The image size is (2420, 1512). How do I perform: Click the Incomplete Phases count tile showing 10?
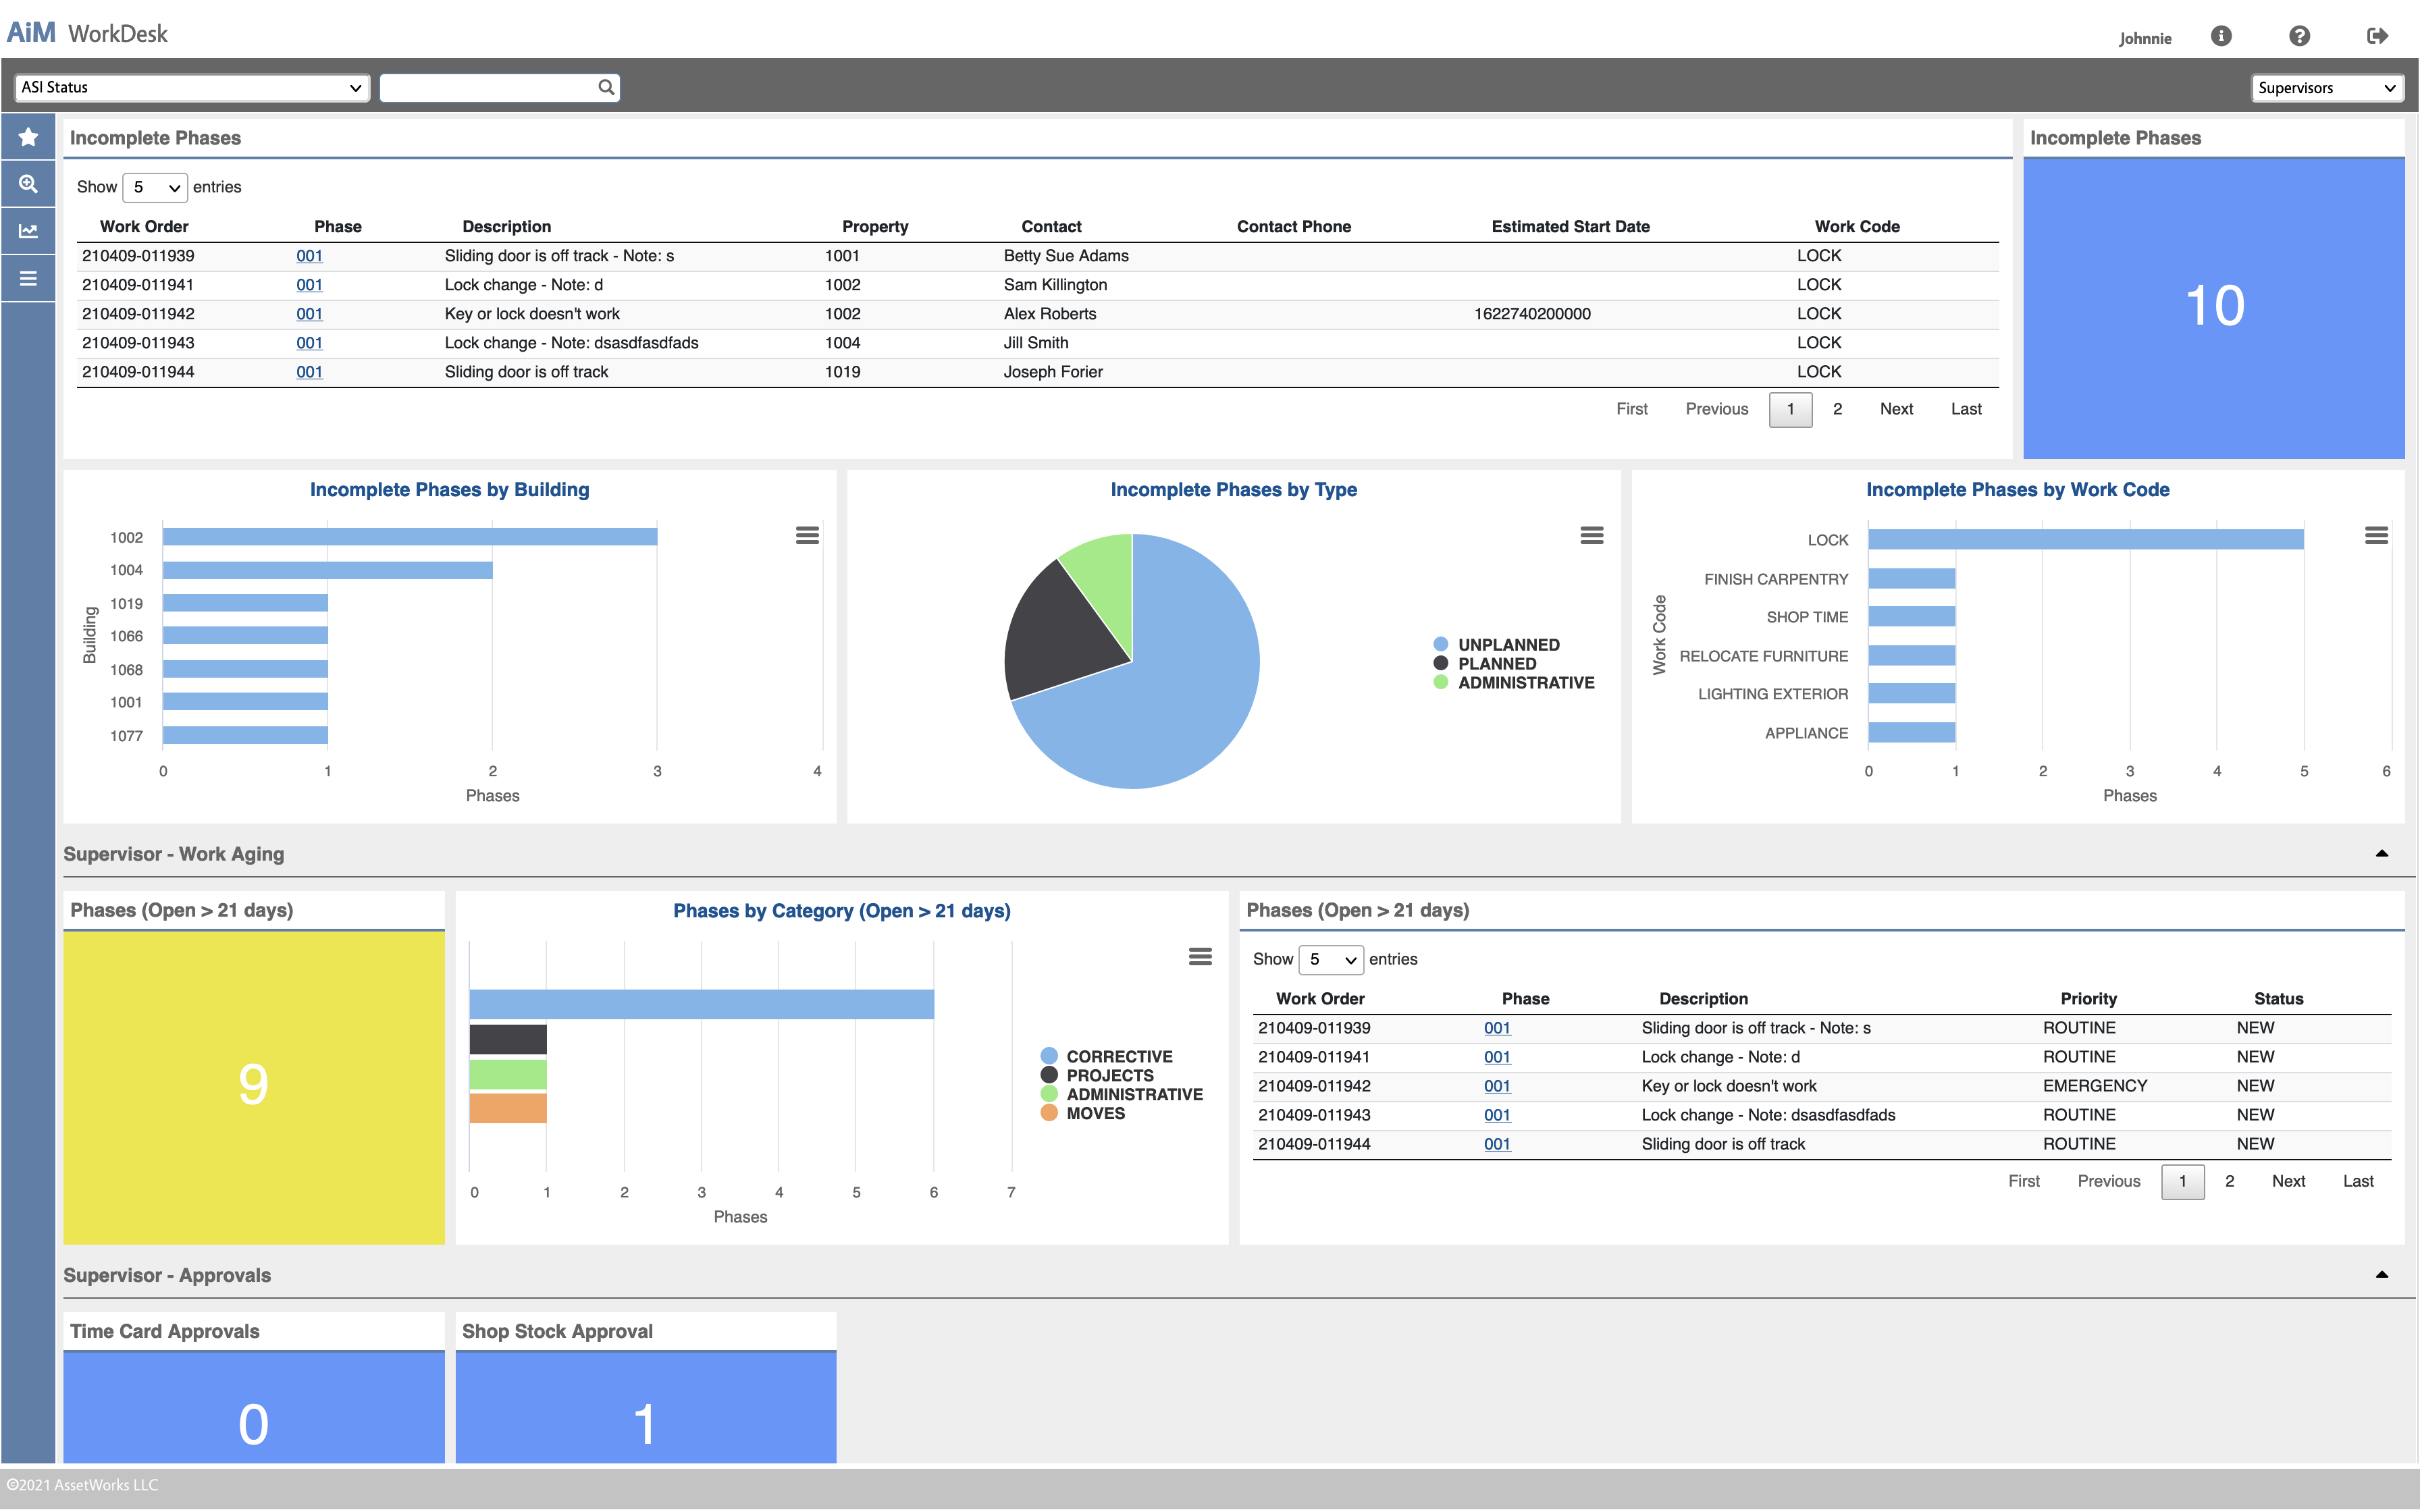tap(2213, 307)
